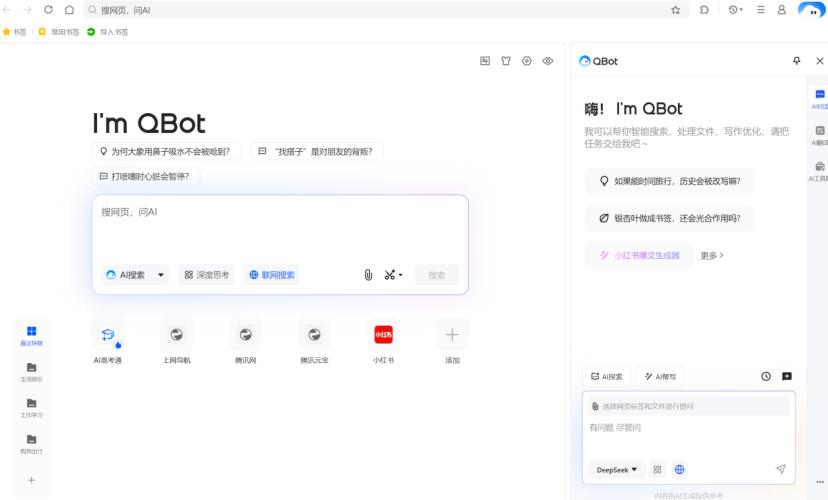Pin the QBot sidebar panel
828x500 pixels.
(x=796, y=61)
